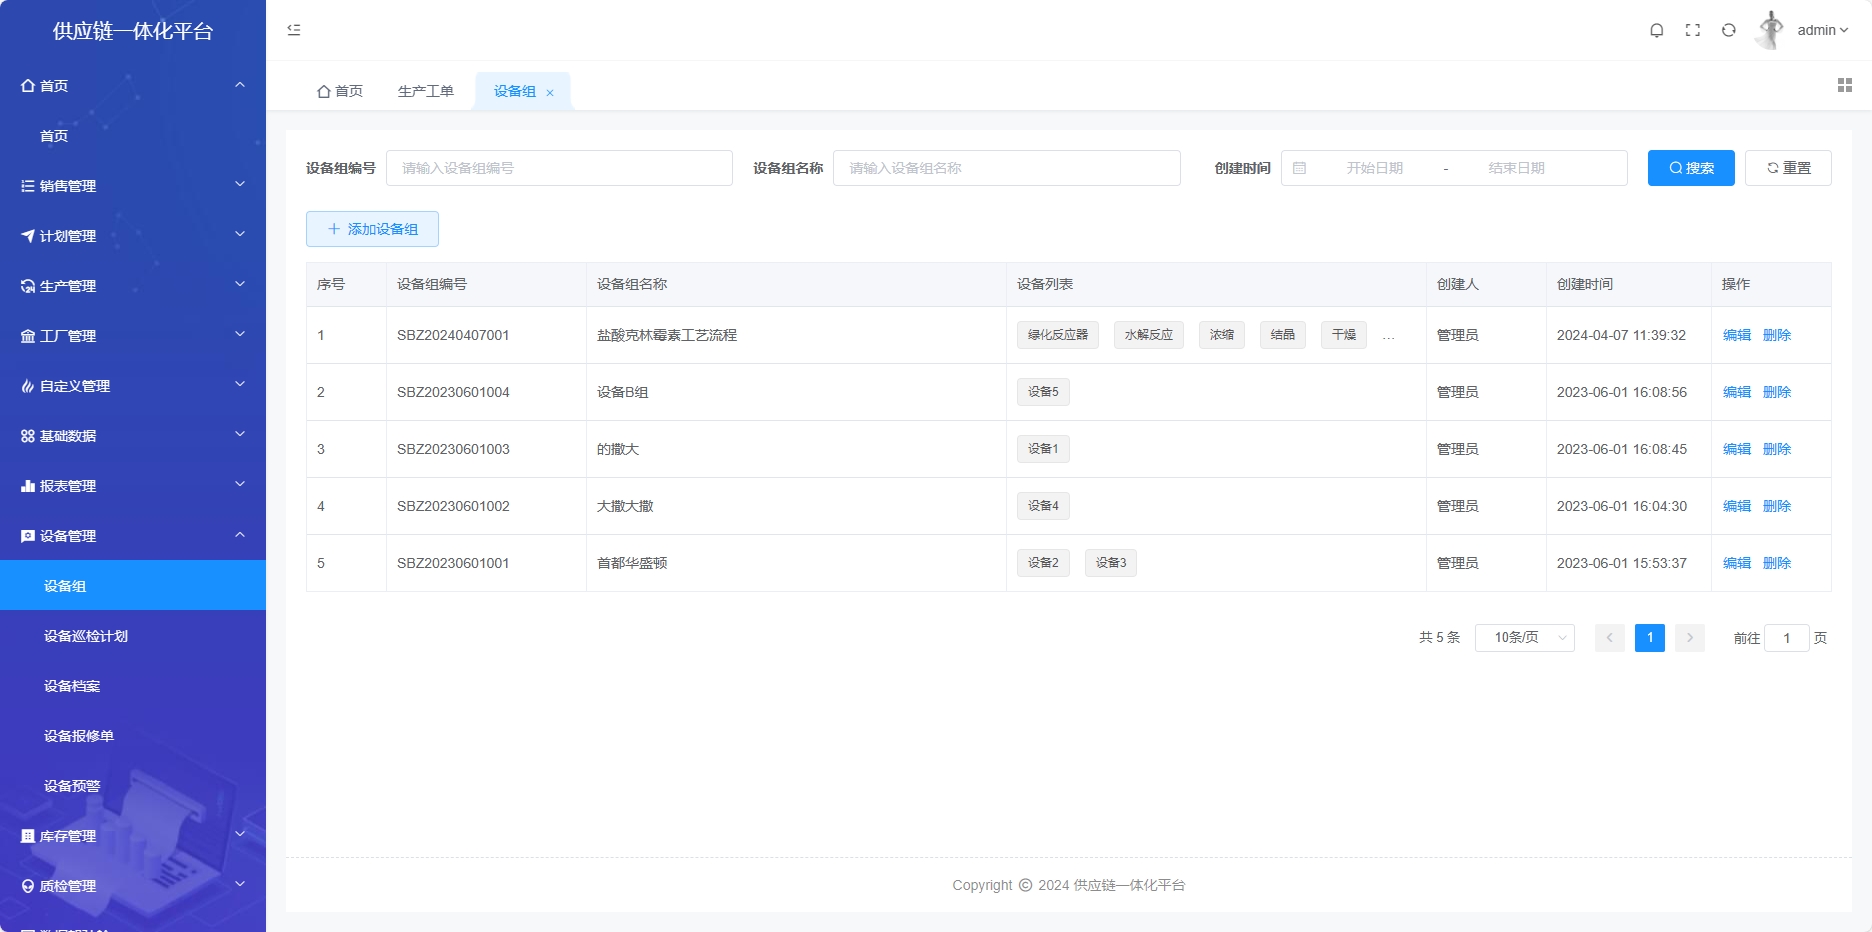This screenshot has width=1872, height=932.
Task: Open notifications bell icon
Action: (x=1657, y=30)
